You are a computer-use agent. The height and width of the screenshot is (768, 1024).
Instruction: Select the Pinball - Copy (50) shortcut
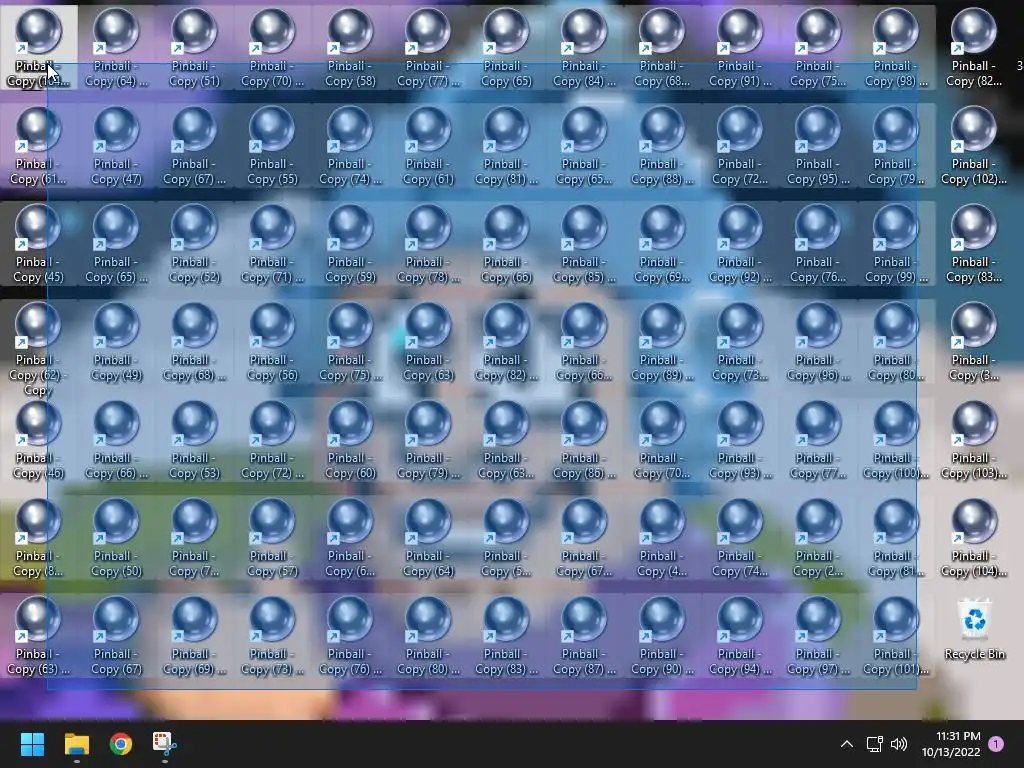pos(116,538)
